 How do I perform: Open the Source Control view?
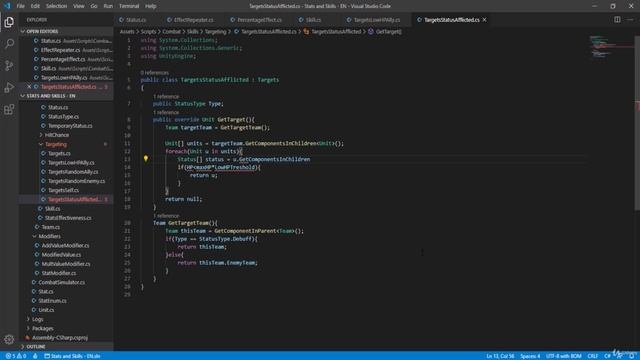click(x=9, y=65)
